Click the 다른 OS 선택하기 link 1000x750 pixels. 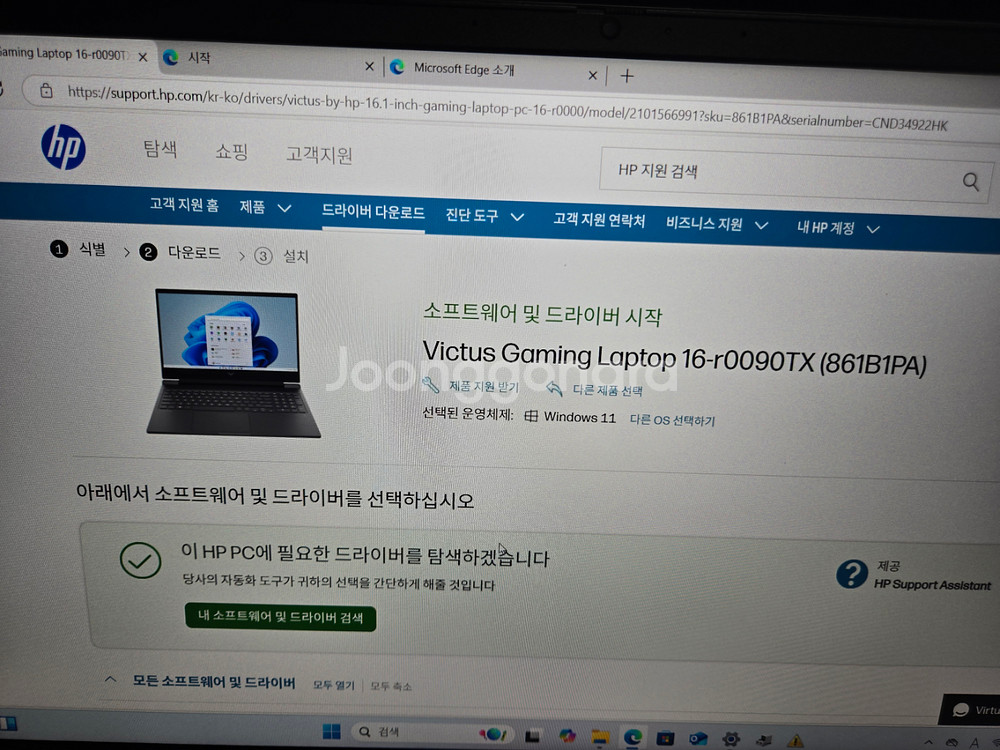point(672,420)
